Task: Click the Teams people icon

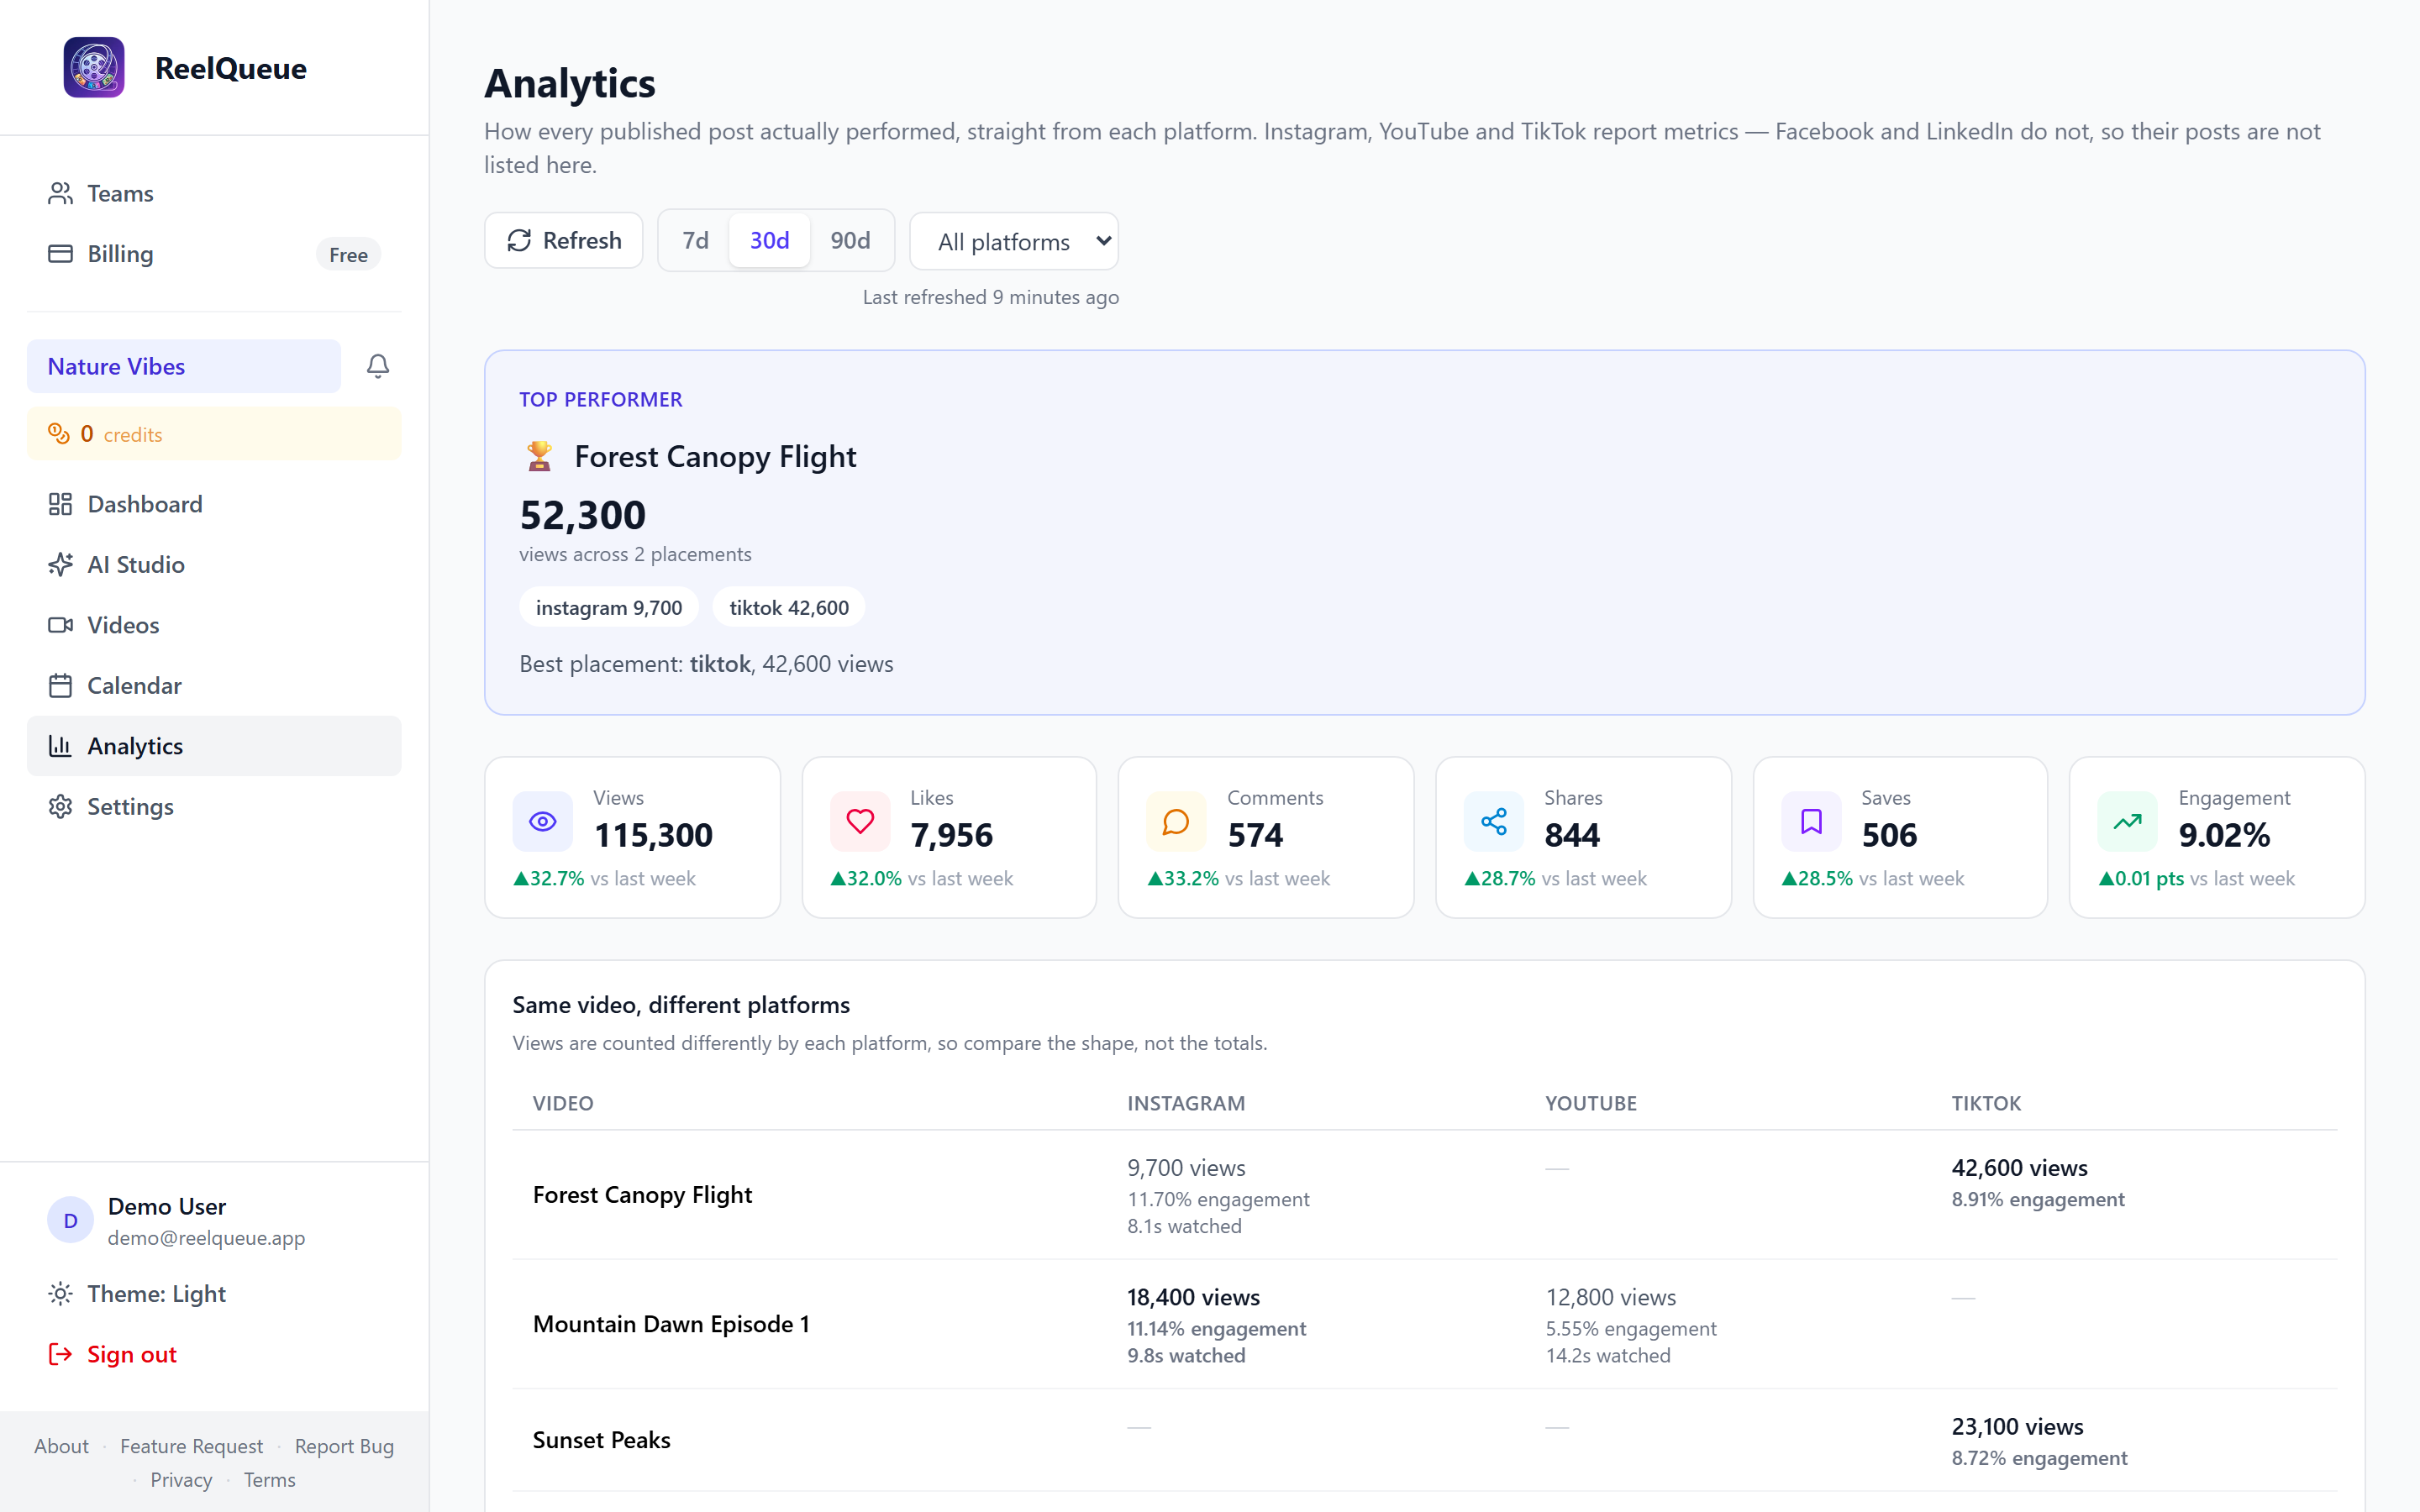Action: coord(60,193)
